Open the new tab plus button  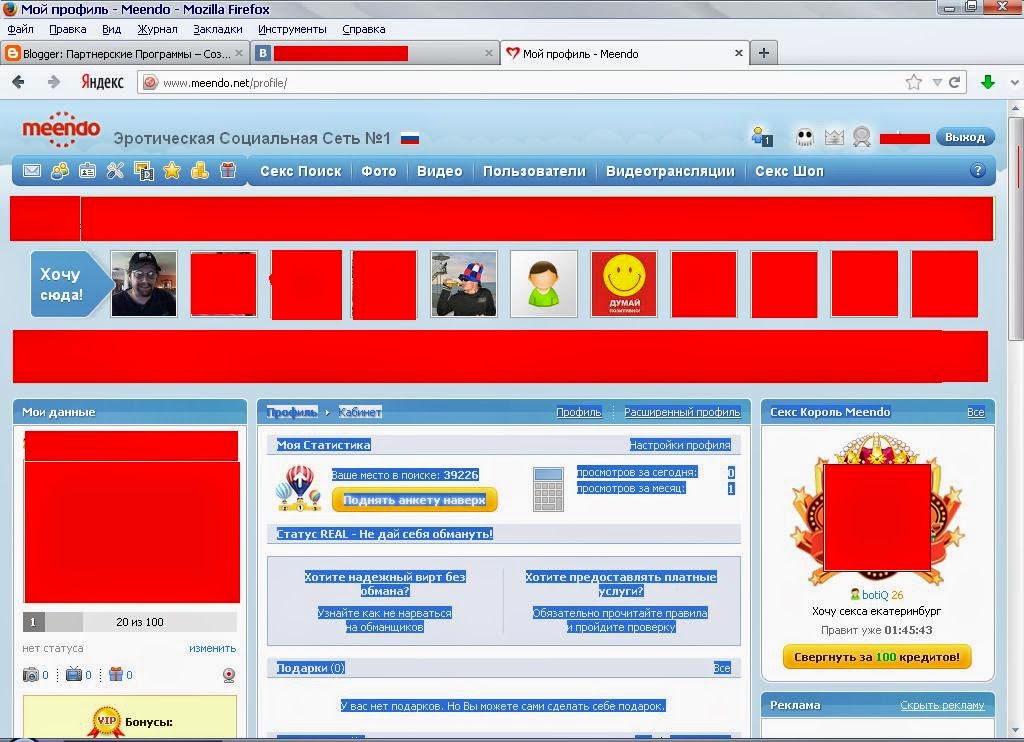pyautogui.click(x=763, y=54)
